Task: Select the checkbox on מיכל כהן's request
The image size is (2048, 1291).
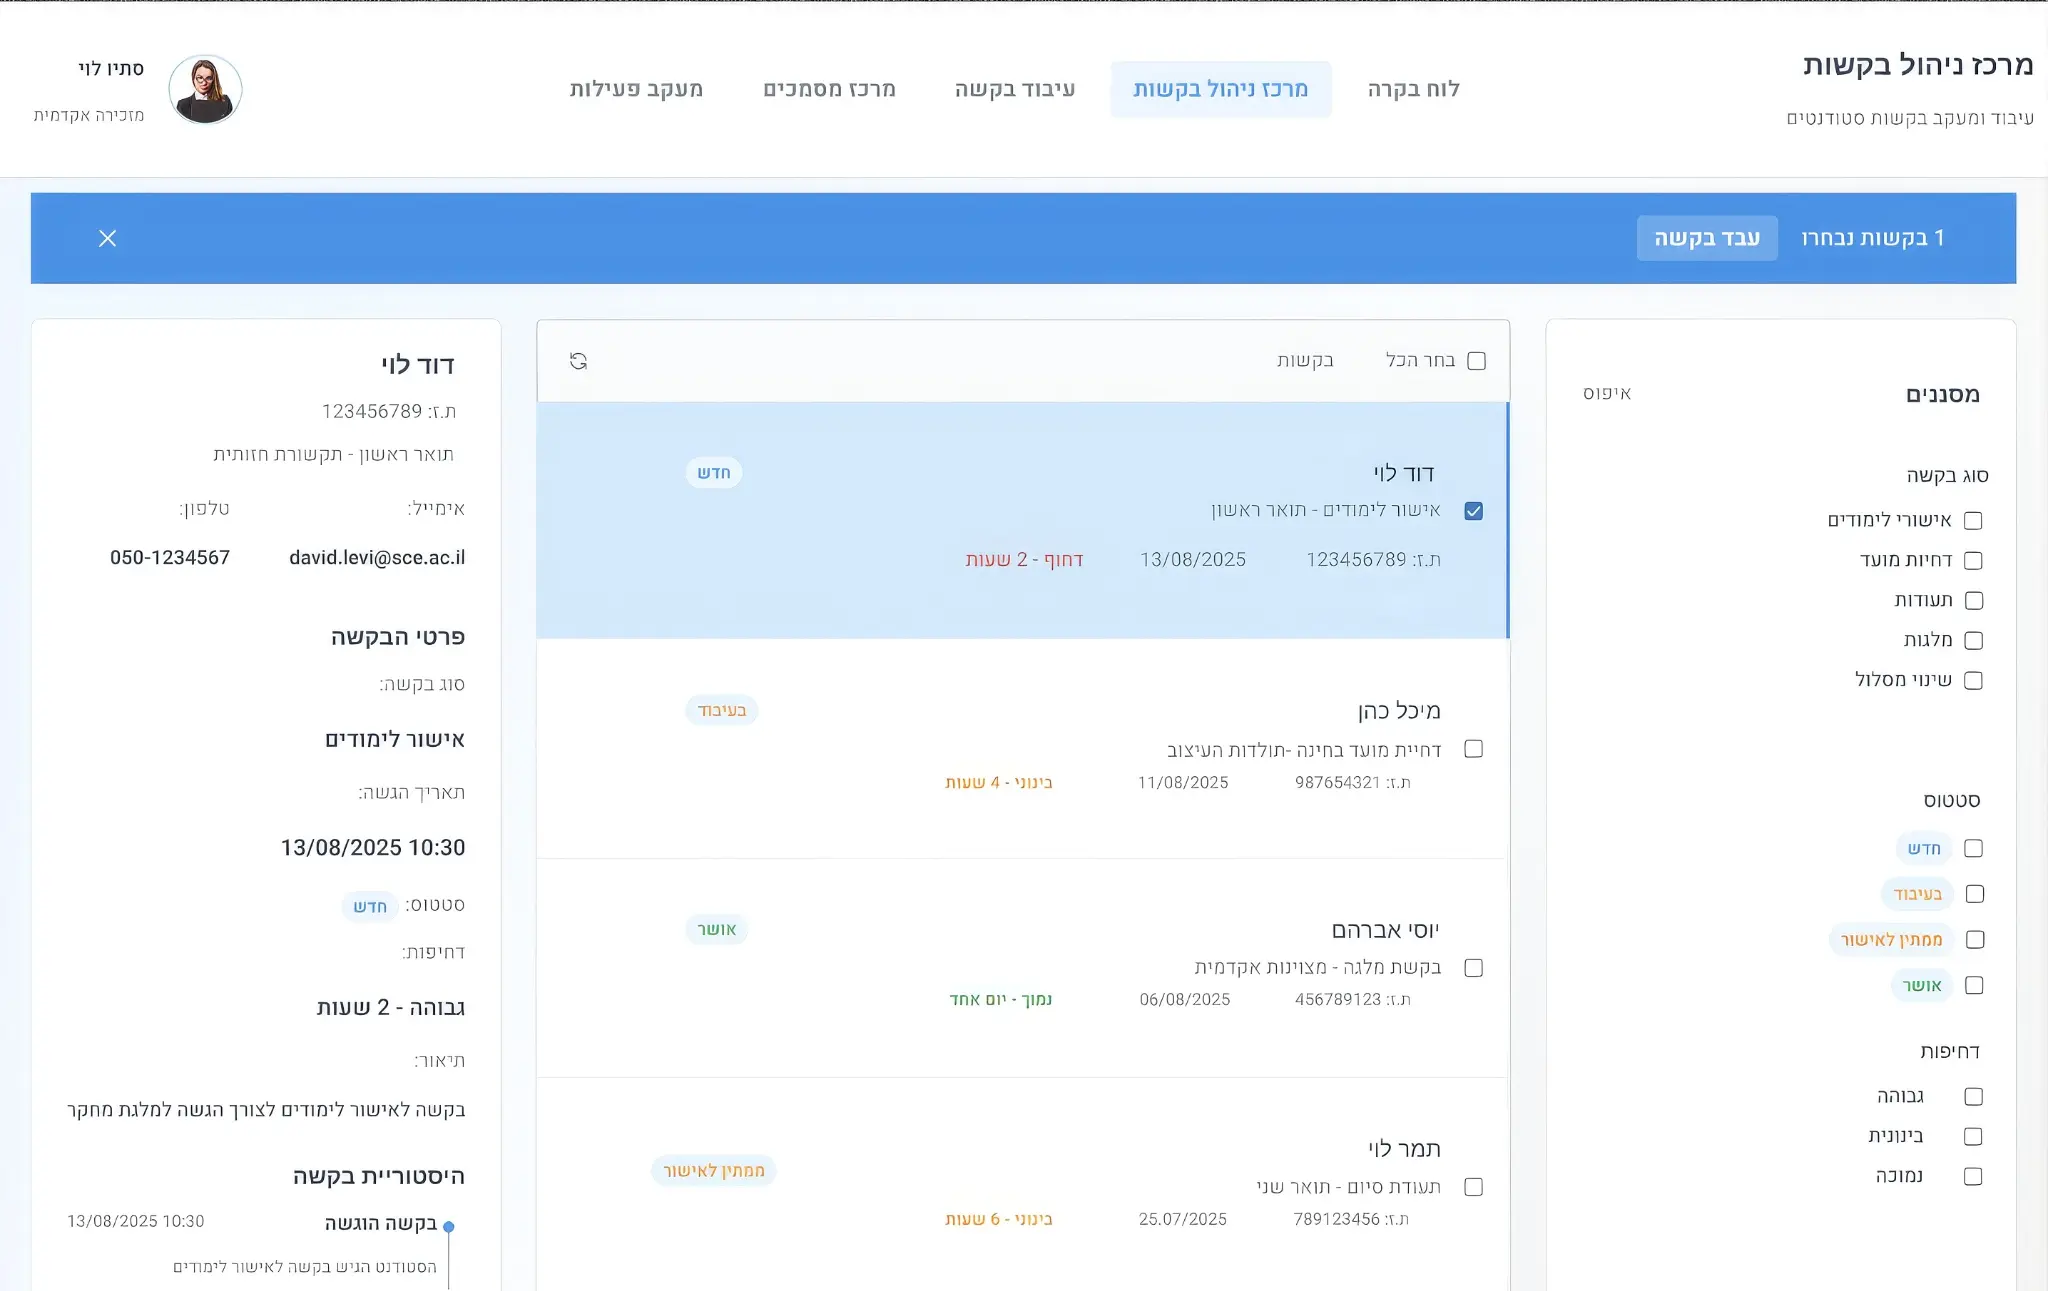Action: tap(1473, 748)
